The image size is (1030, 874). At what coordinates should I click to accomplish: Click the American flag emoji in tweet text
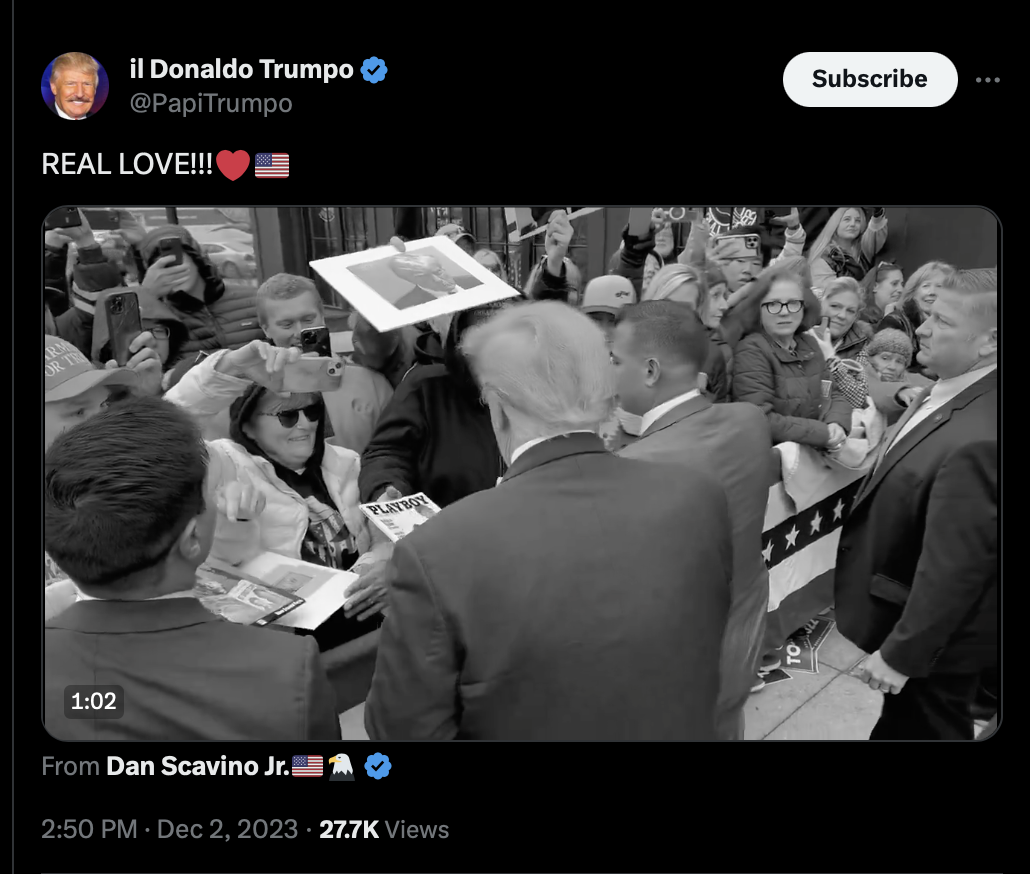point(272,165)
